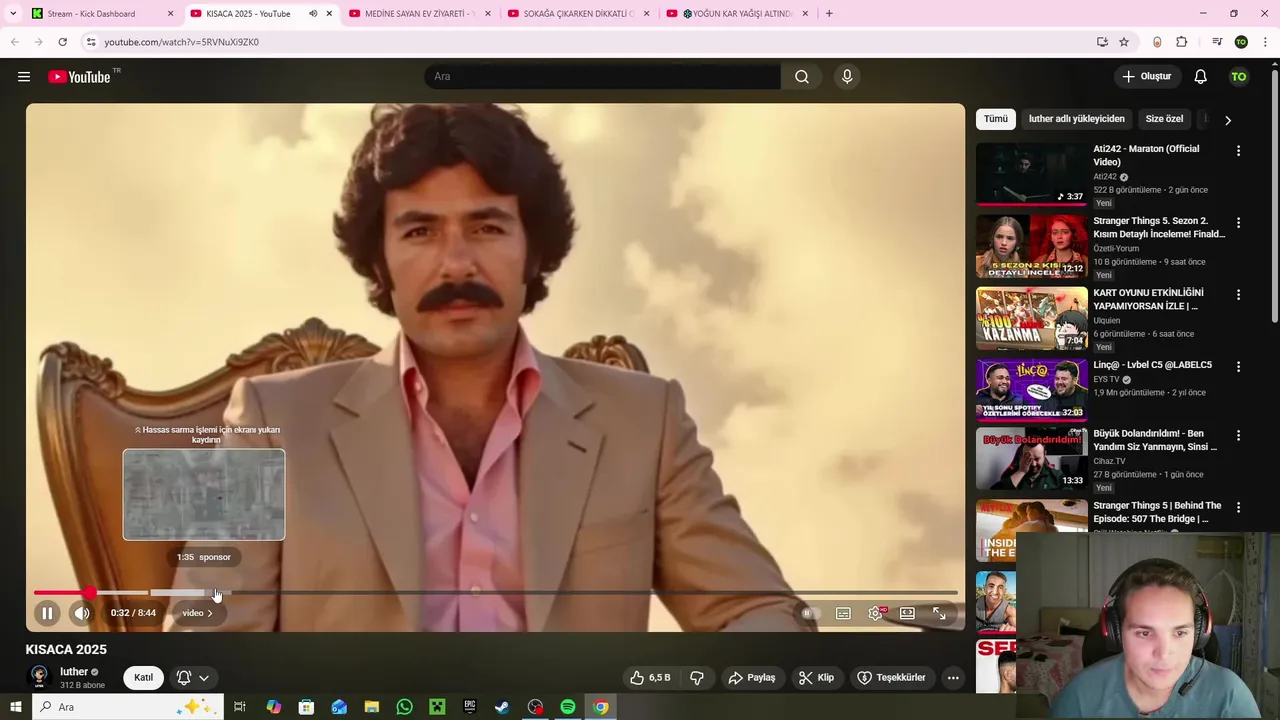Open the luther channel name link
1280x720 pixels.
74,672
